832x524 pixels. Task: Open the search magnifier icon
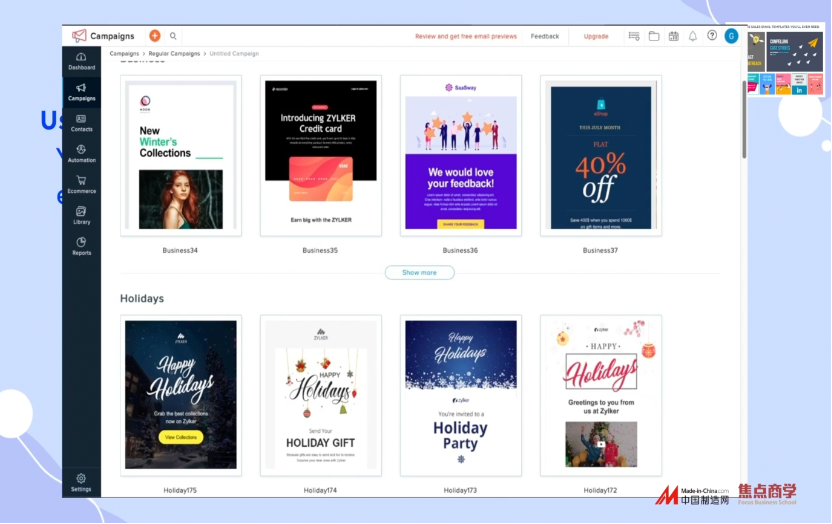173,36
